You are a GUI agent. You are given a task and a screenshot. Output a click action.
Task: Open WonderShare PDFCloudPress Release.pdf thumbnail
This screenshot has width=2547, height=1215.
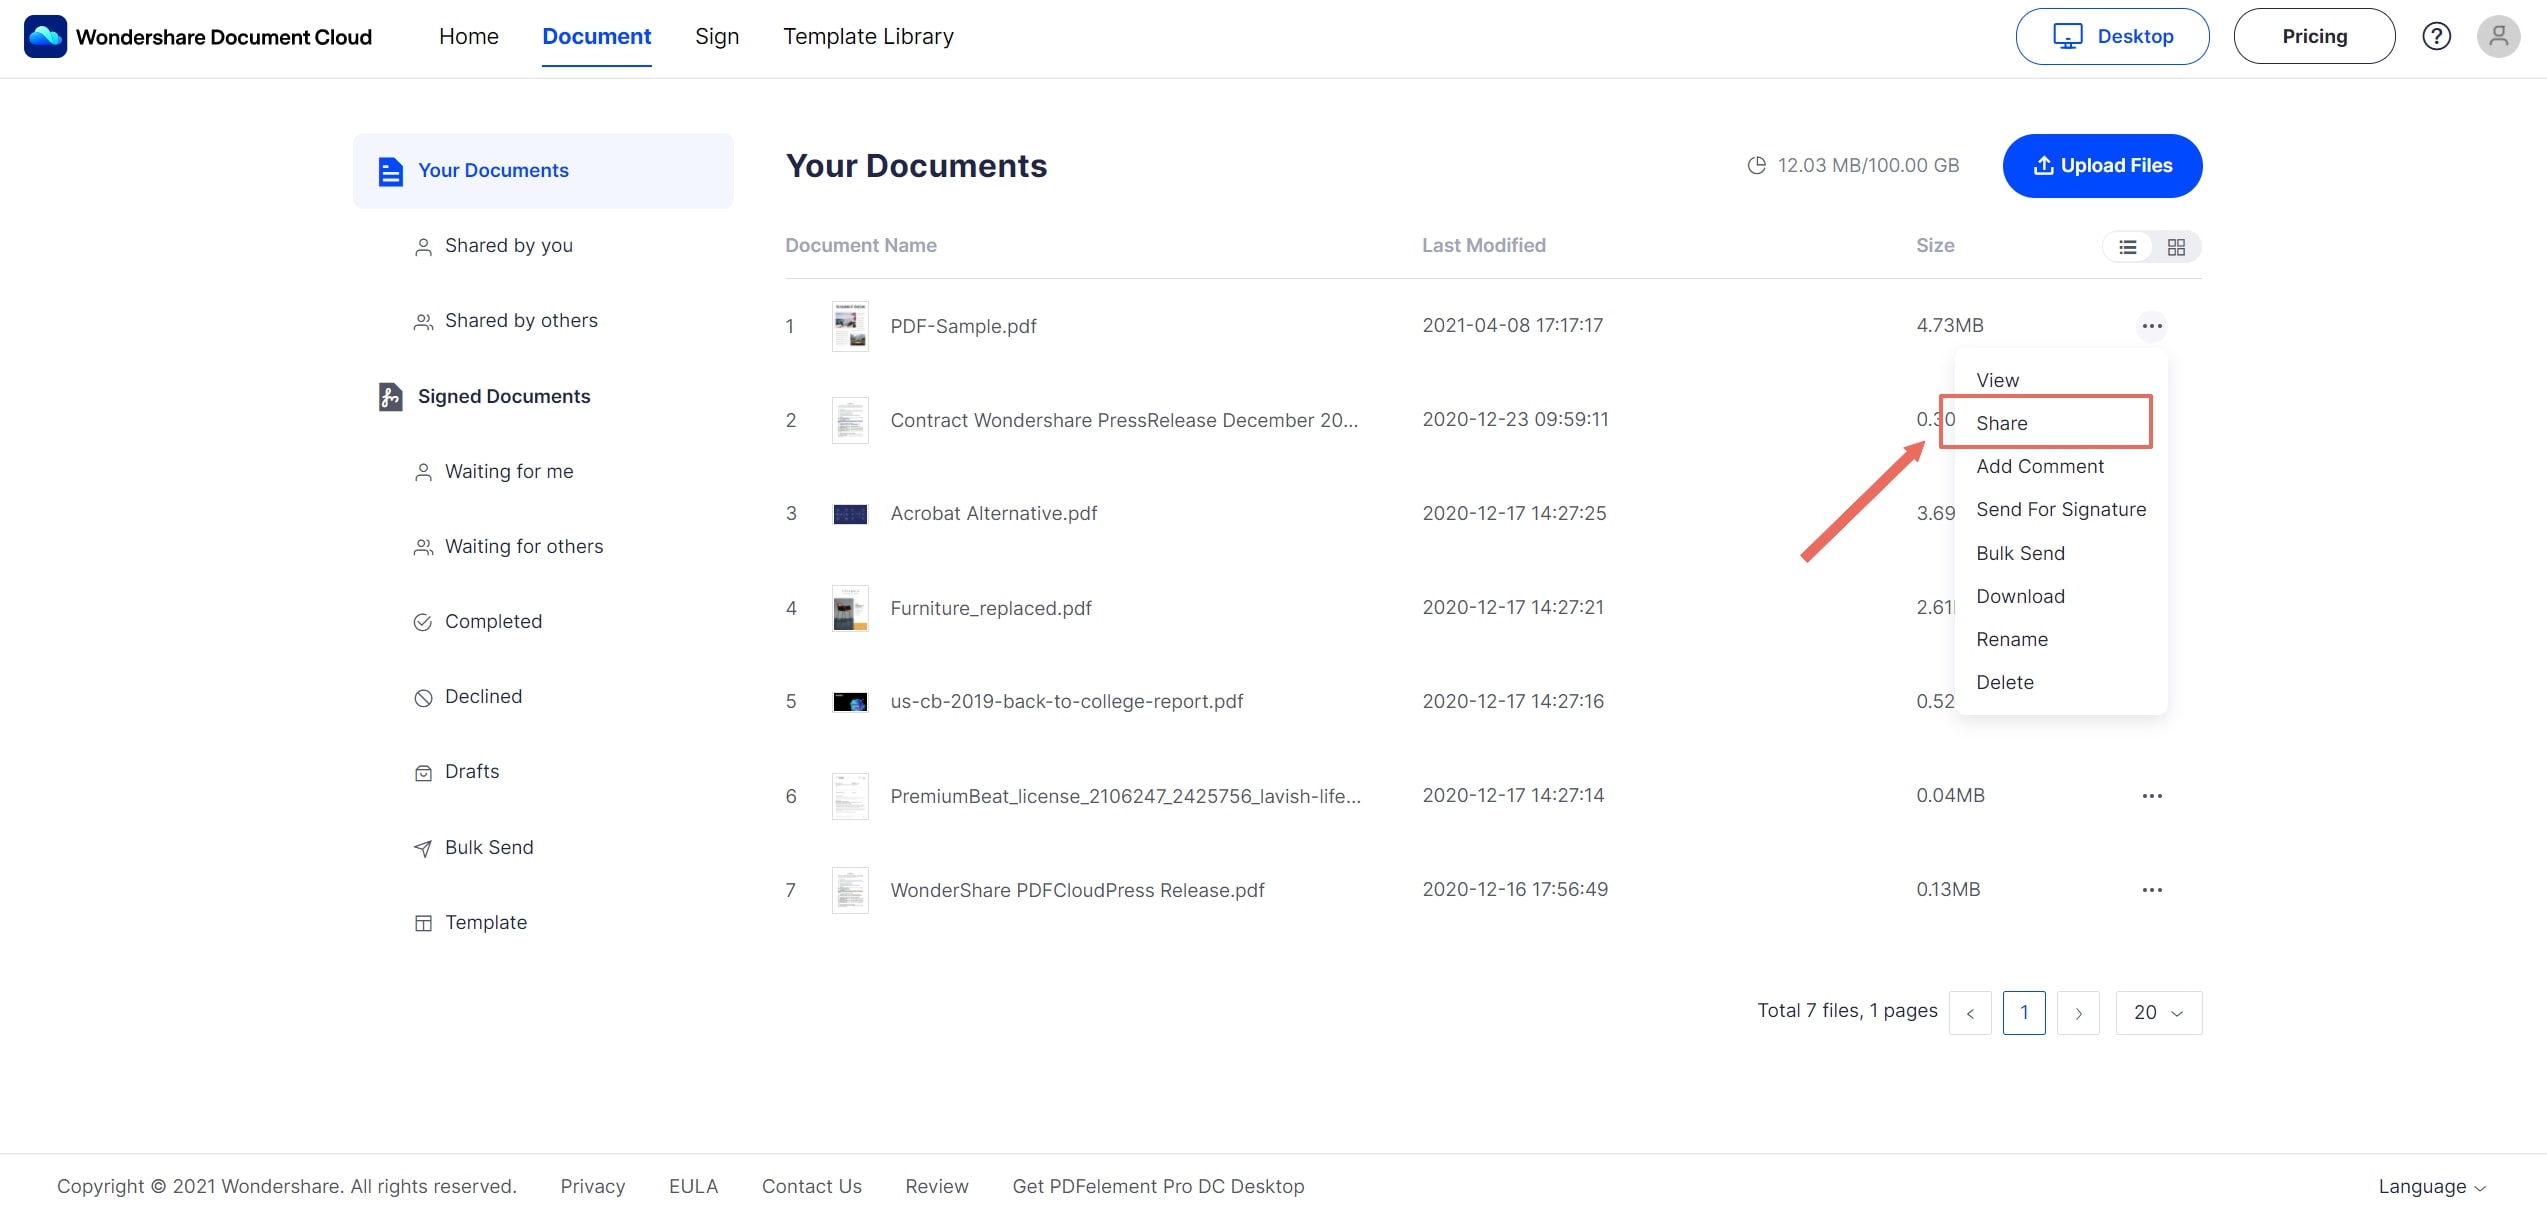point(850,890)
